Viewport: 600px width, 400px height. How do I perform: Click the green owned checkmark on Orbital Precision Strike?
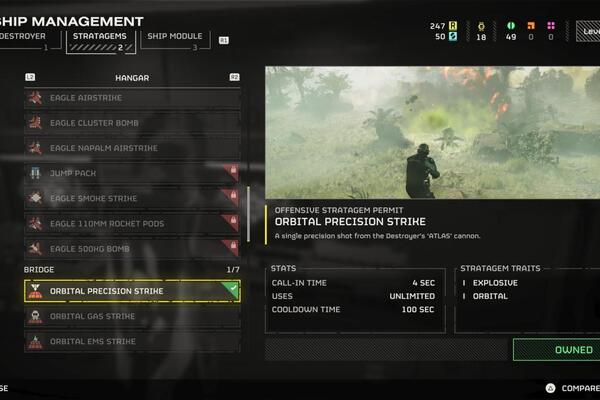click(x=232, y=287)
